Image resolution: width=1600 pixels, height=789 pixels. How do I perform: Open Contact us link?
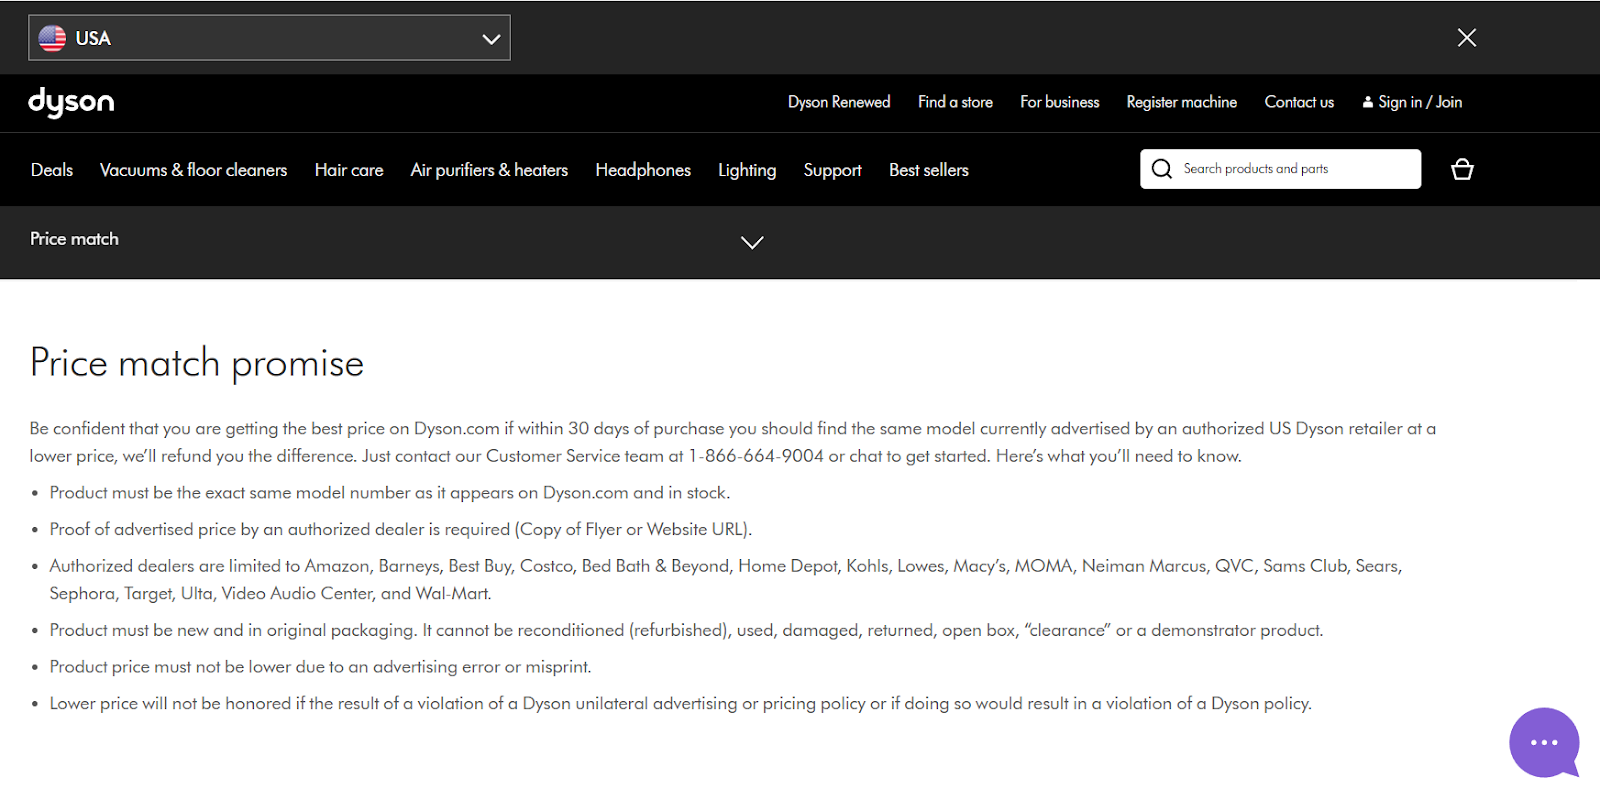click(1299, 102)
